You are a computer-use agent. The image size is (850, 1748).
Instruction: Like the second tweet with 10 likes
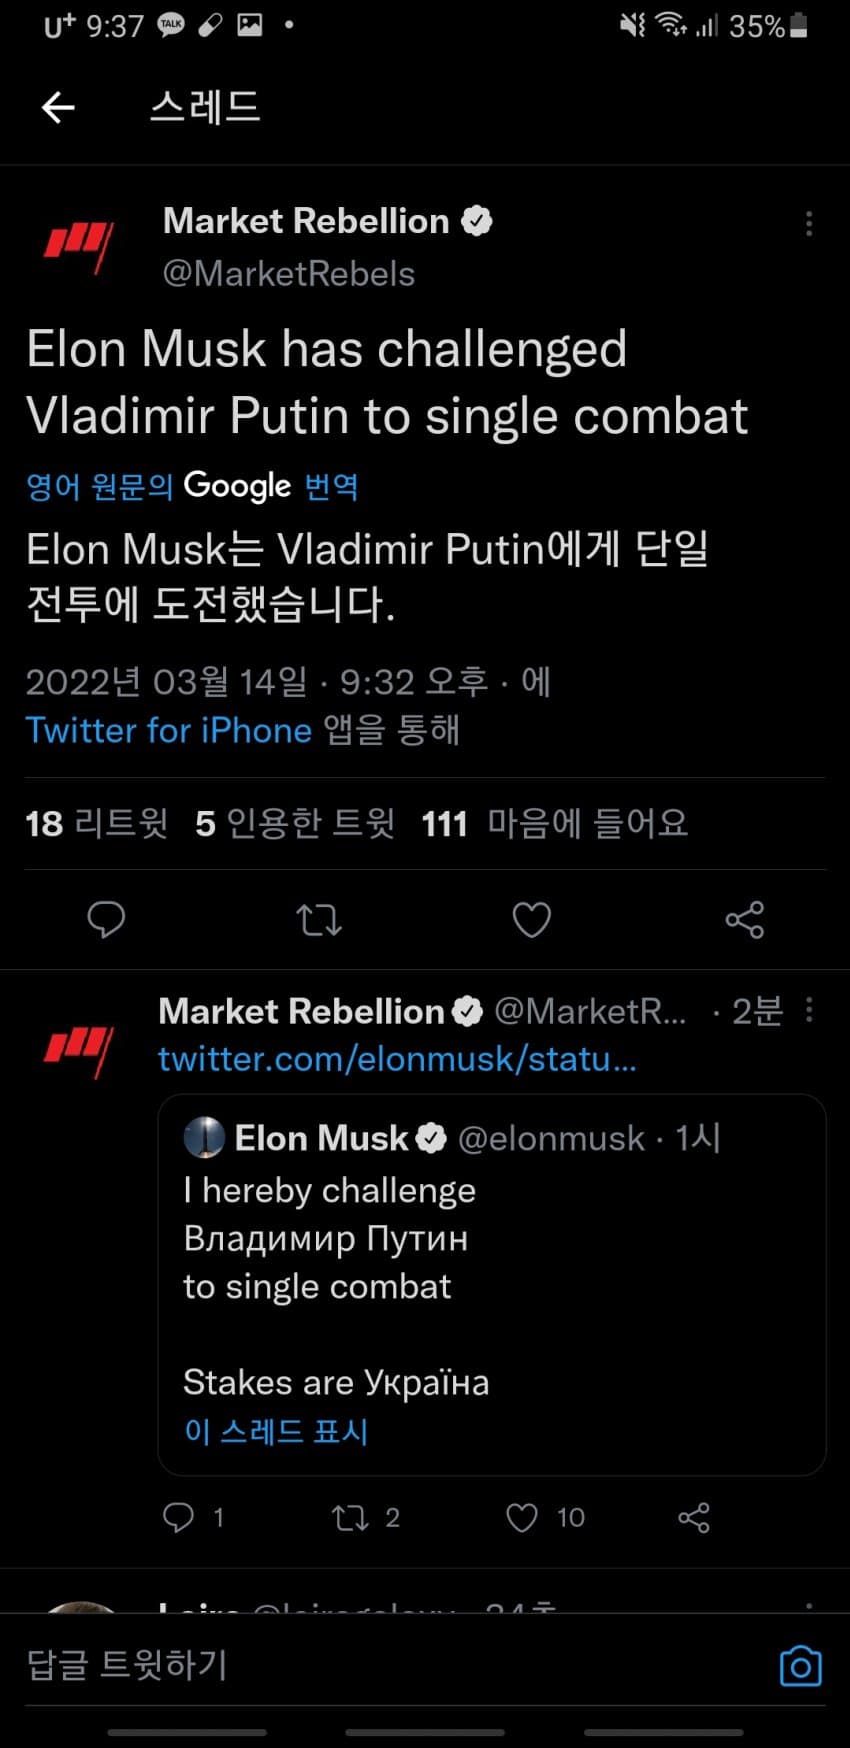coord(522,1517)
